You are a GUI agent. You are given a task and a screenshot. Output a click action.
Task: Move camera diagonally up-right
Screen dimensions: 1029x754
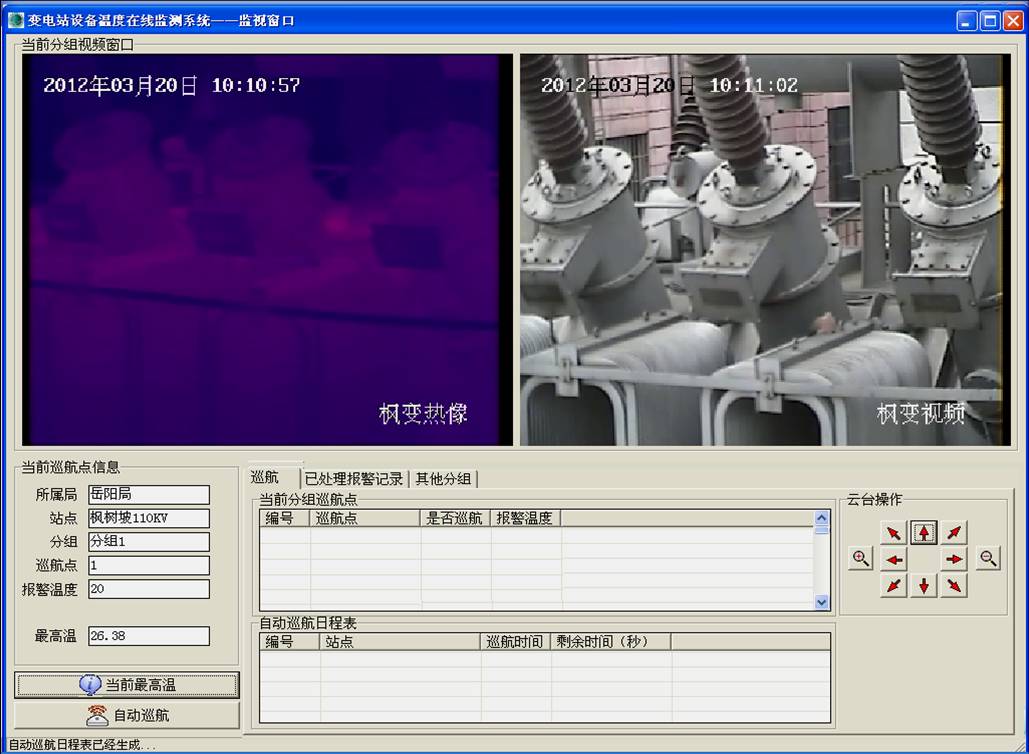click(955, 533)
